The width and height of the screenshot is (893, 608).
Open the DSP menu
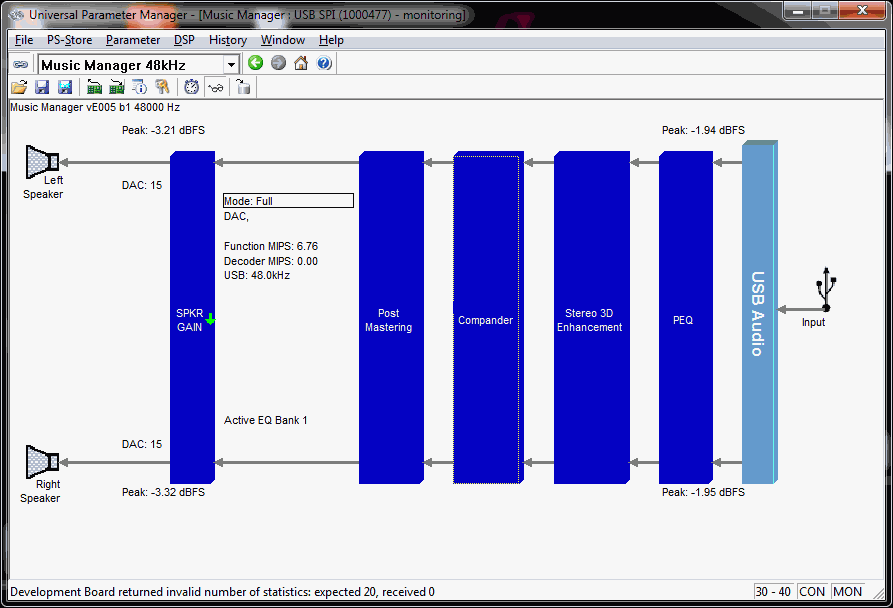[x=184, y=40]
